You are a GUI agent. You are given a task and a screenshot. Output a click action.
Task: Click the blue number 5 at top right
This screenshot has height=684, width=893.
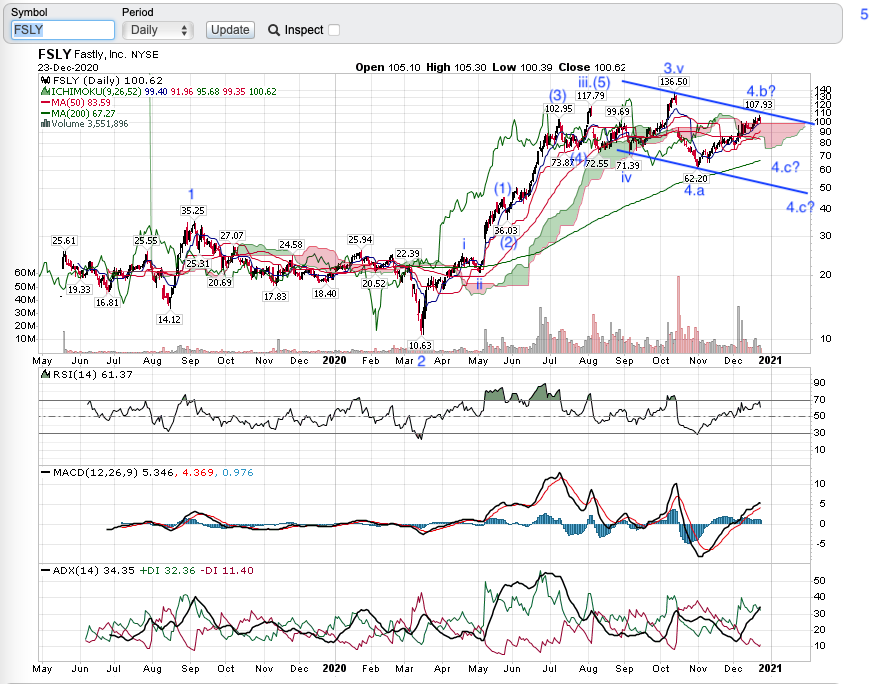pos(864,15)
